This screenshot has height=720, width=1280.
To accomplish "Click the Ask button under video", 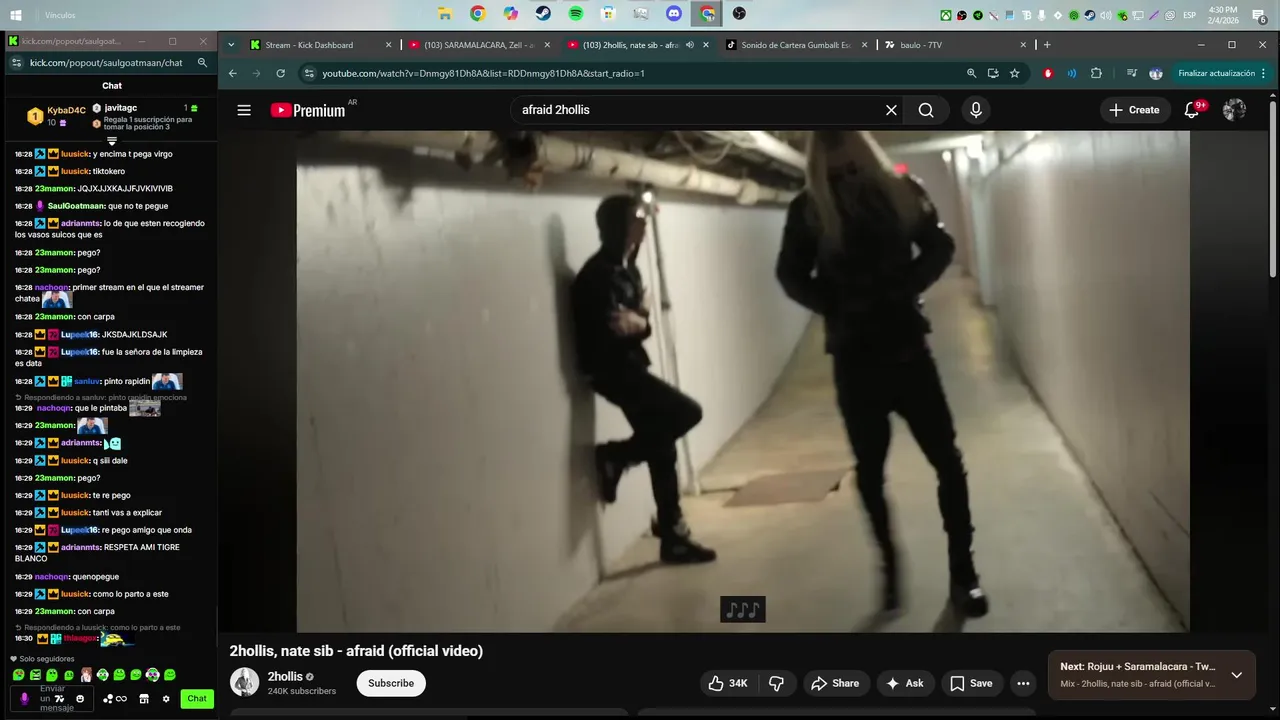I will pos(904,683).
